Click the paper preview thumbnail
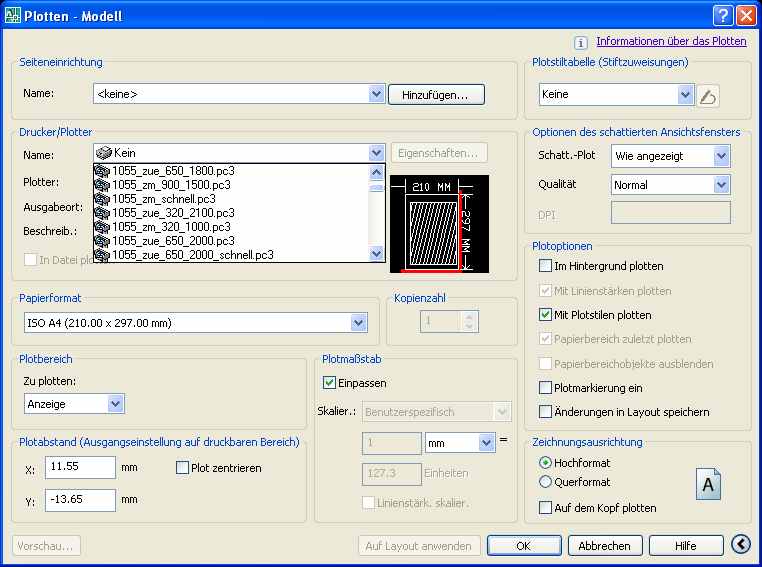Screen dimensions: 762x567 pos(439,224)
